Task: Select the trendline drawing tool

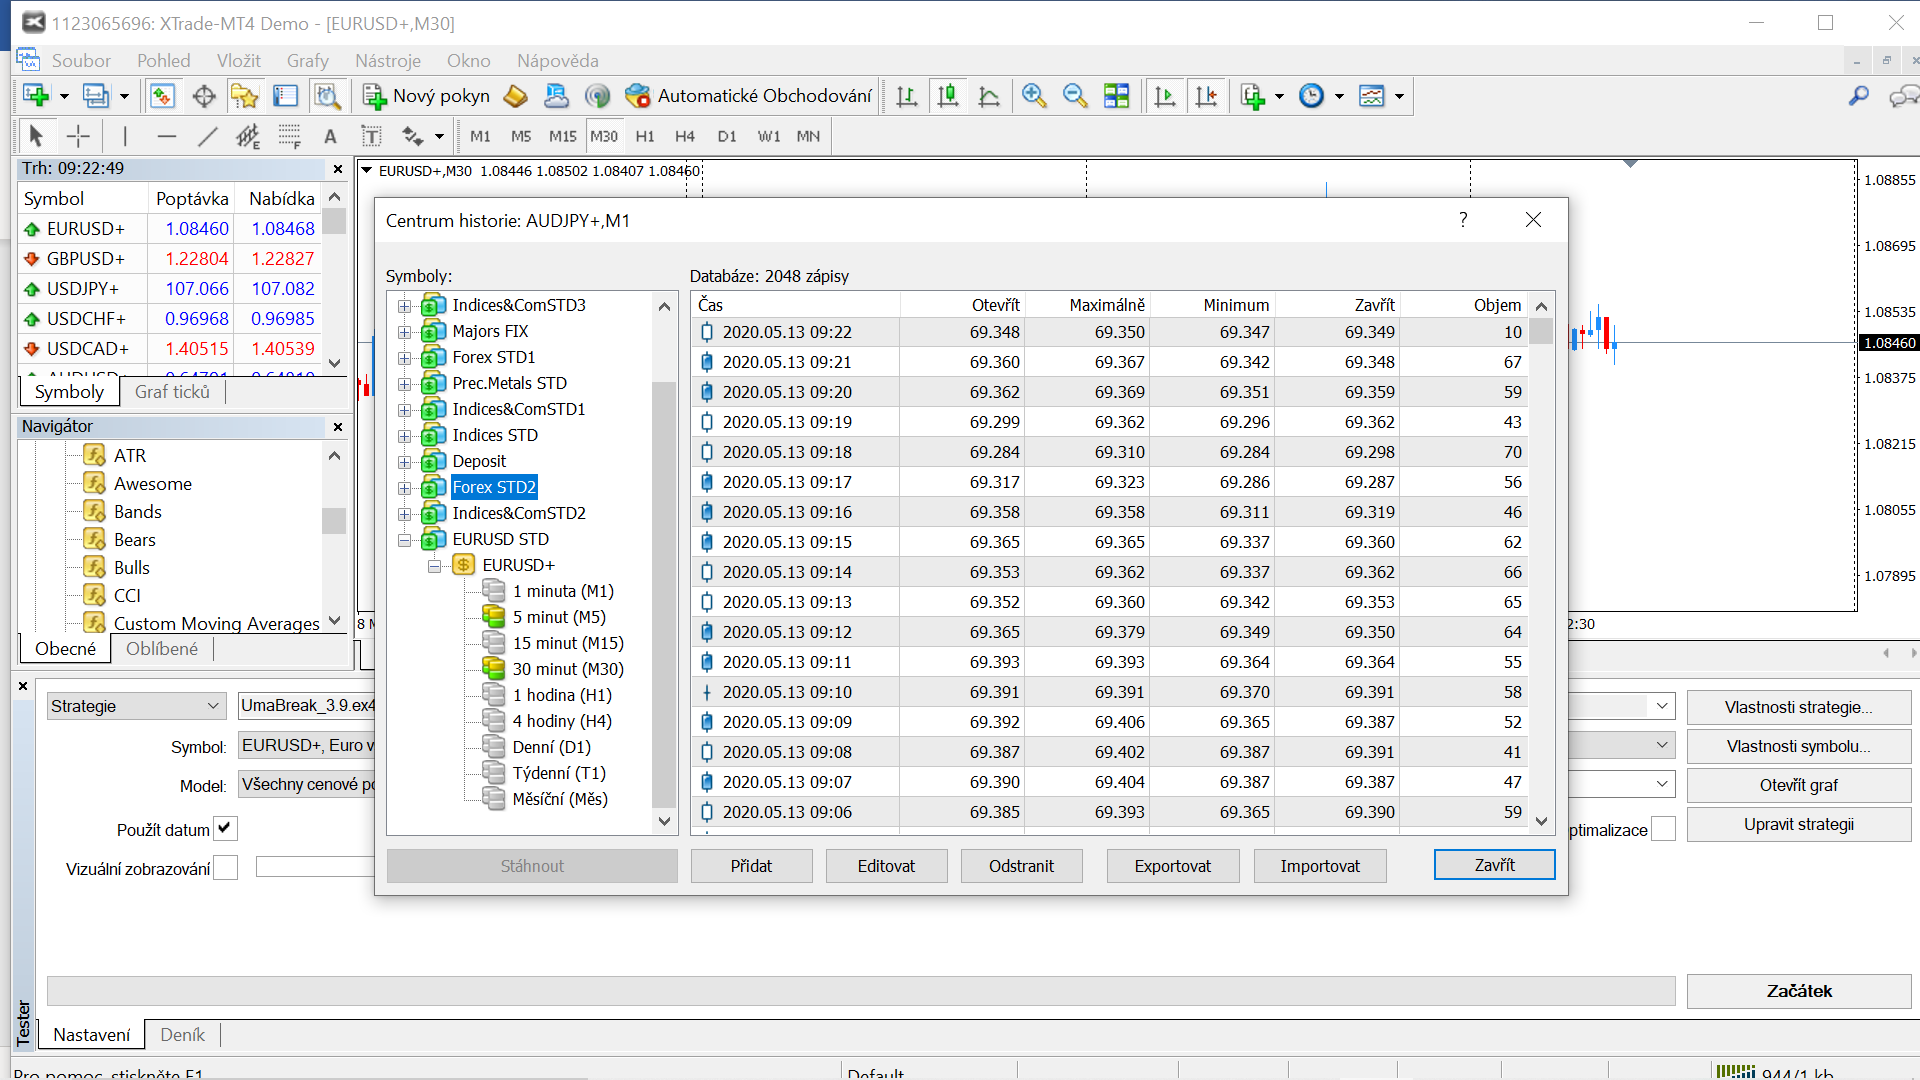Action: (x=207, y=136)
